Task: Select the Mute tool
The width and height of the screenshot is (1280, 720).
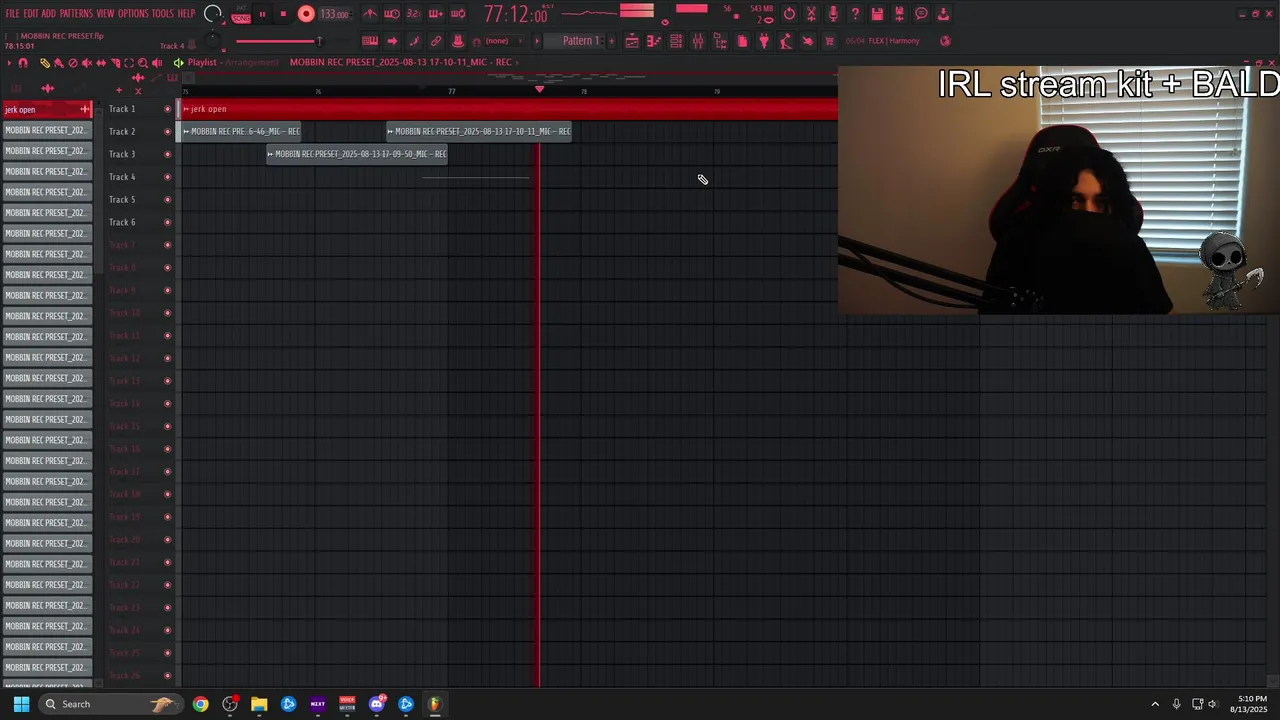Action: (x=87, y=63)
